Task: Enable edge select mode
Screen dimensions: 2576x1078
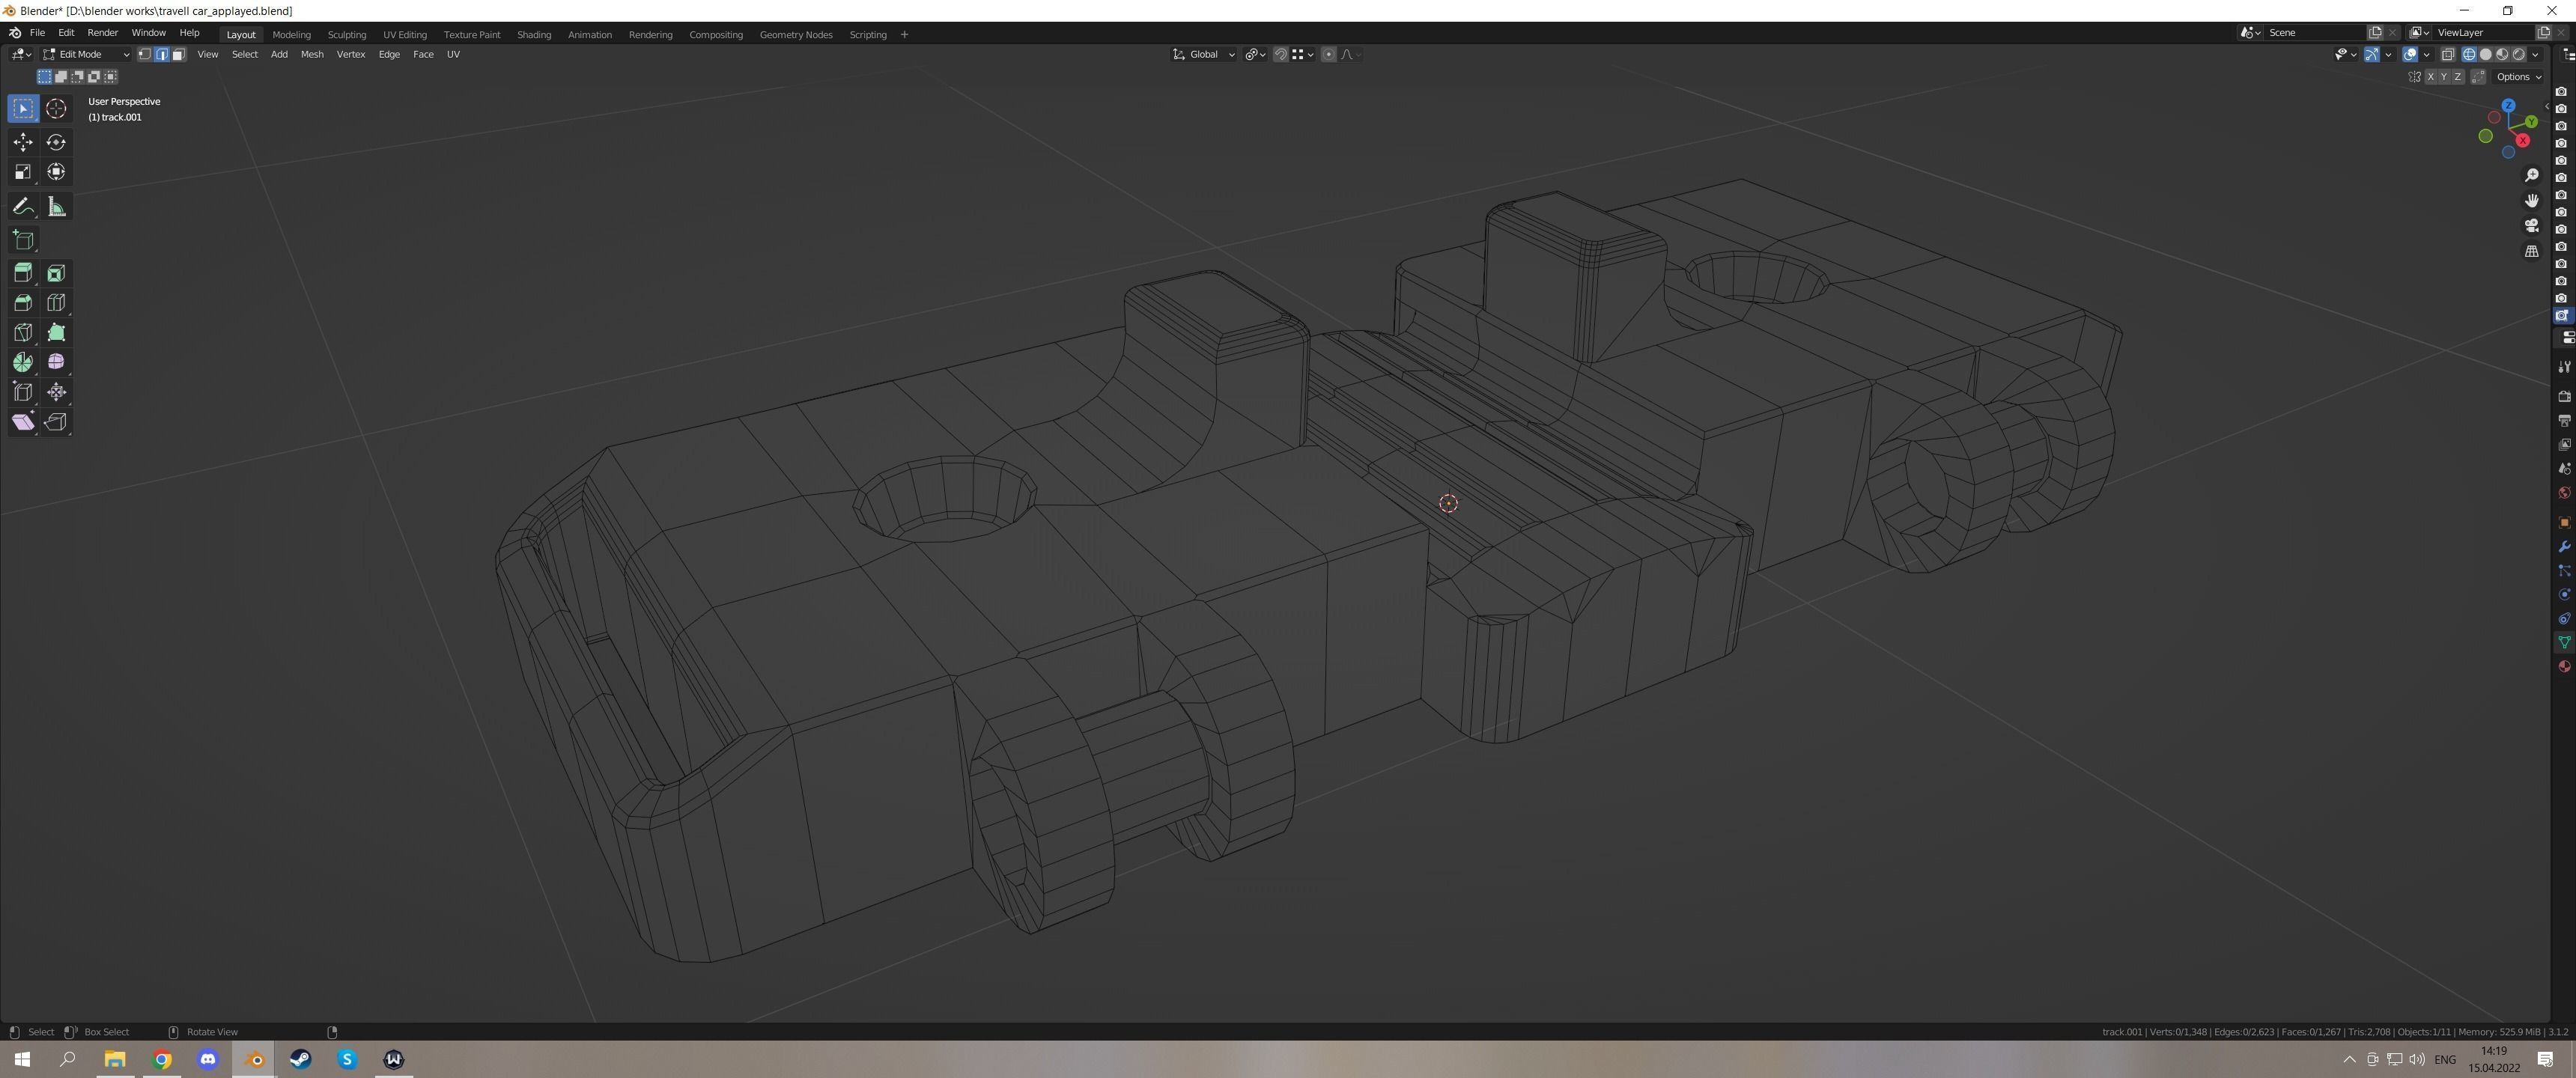Action: click(162, 54)
